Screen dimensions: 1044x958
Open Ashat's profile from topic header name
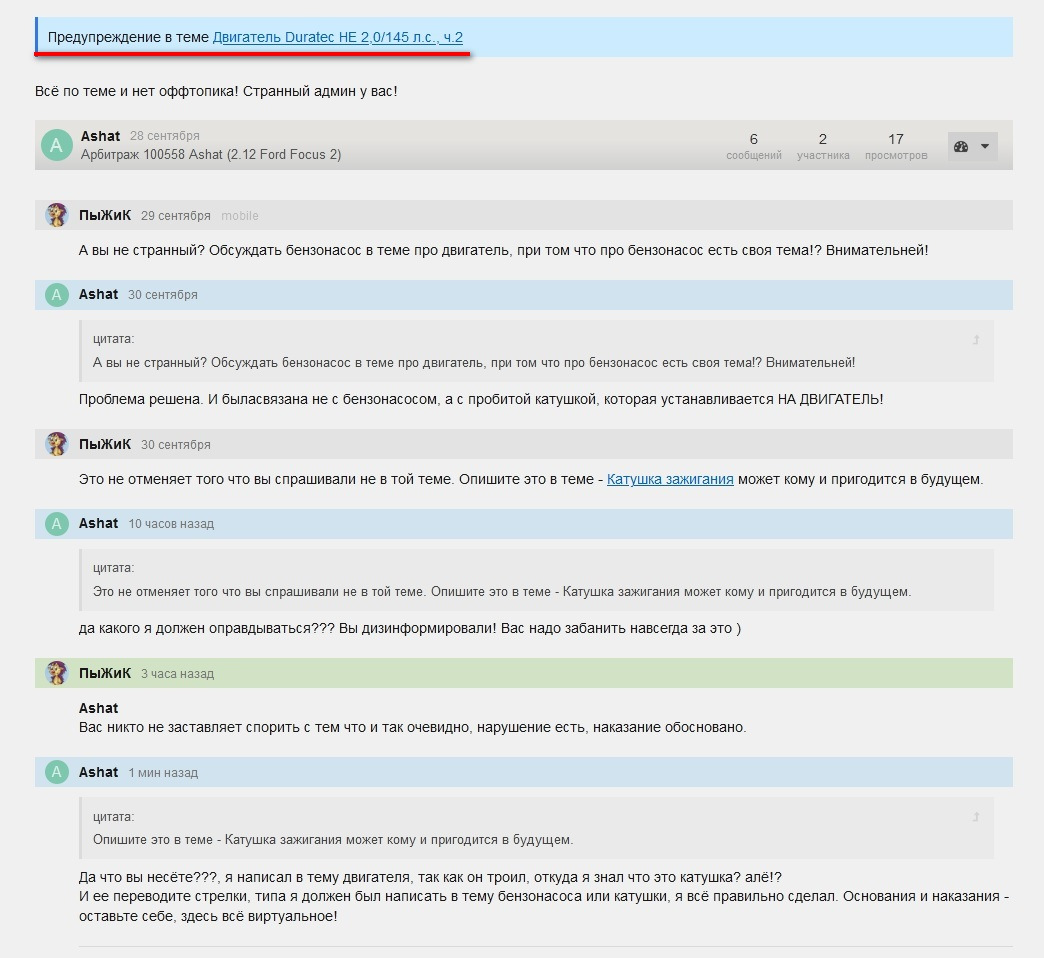click(x=101, y=136)
